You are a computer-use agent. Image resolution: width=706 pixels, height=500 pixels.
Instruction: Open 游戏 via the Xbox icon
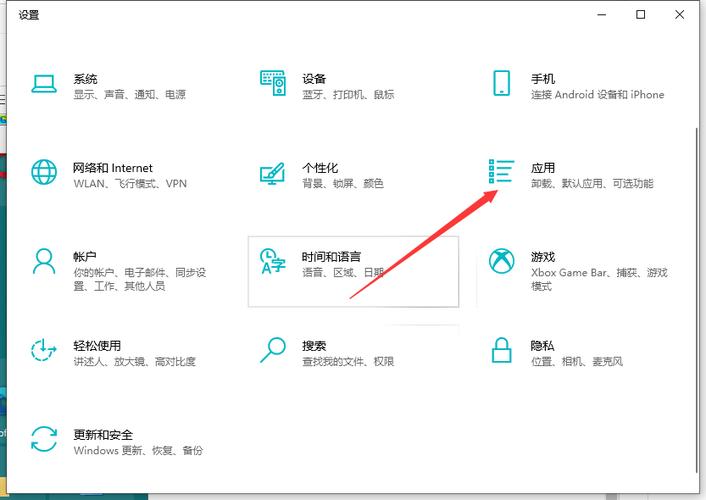click(x=501, y=262)
